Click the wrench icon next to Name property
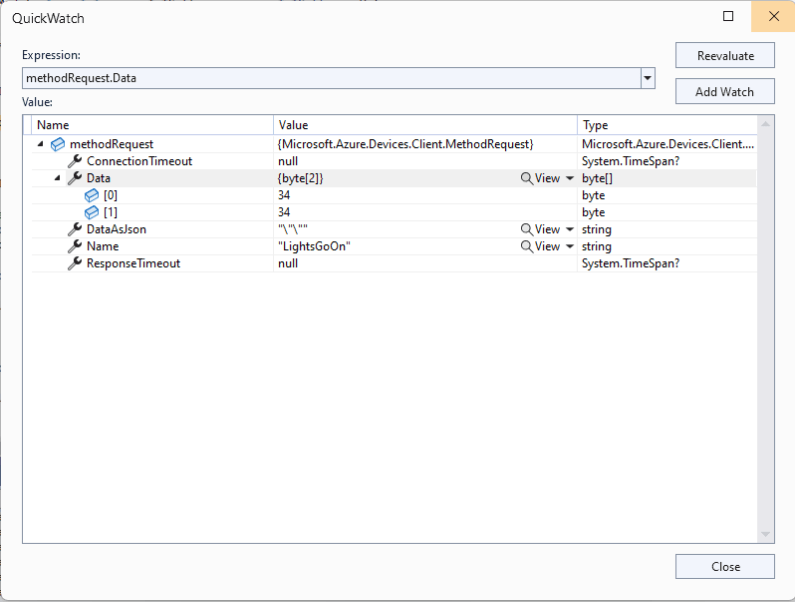Screen dimensions: 795x602 coord(75,246)
